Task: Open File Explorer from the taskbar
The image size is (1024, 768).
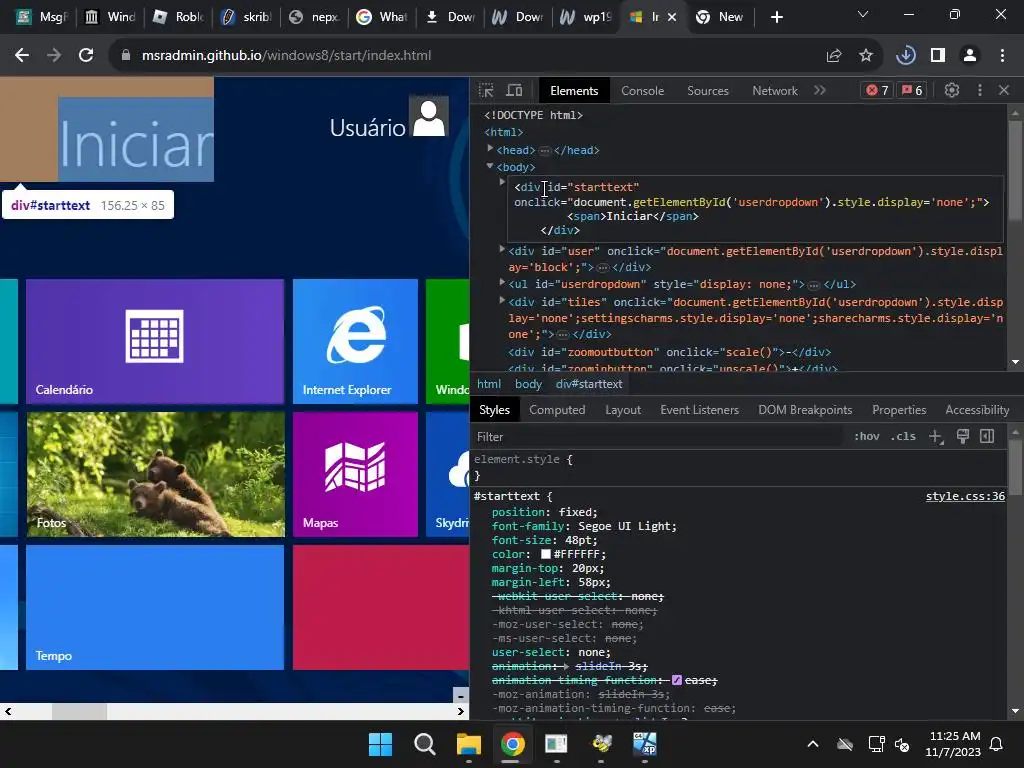Action: click(x=469, y=744)
